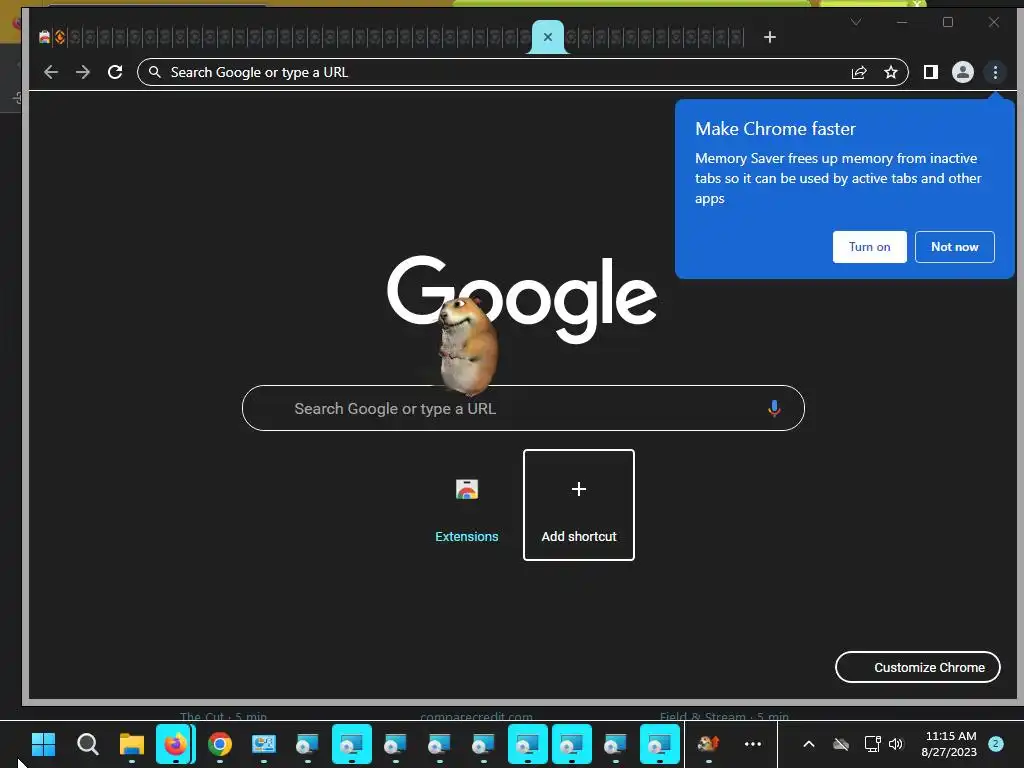Open the Chrome side panel
This screenshot has height=768, width=1024.
pos(931,72)
